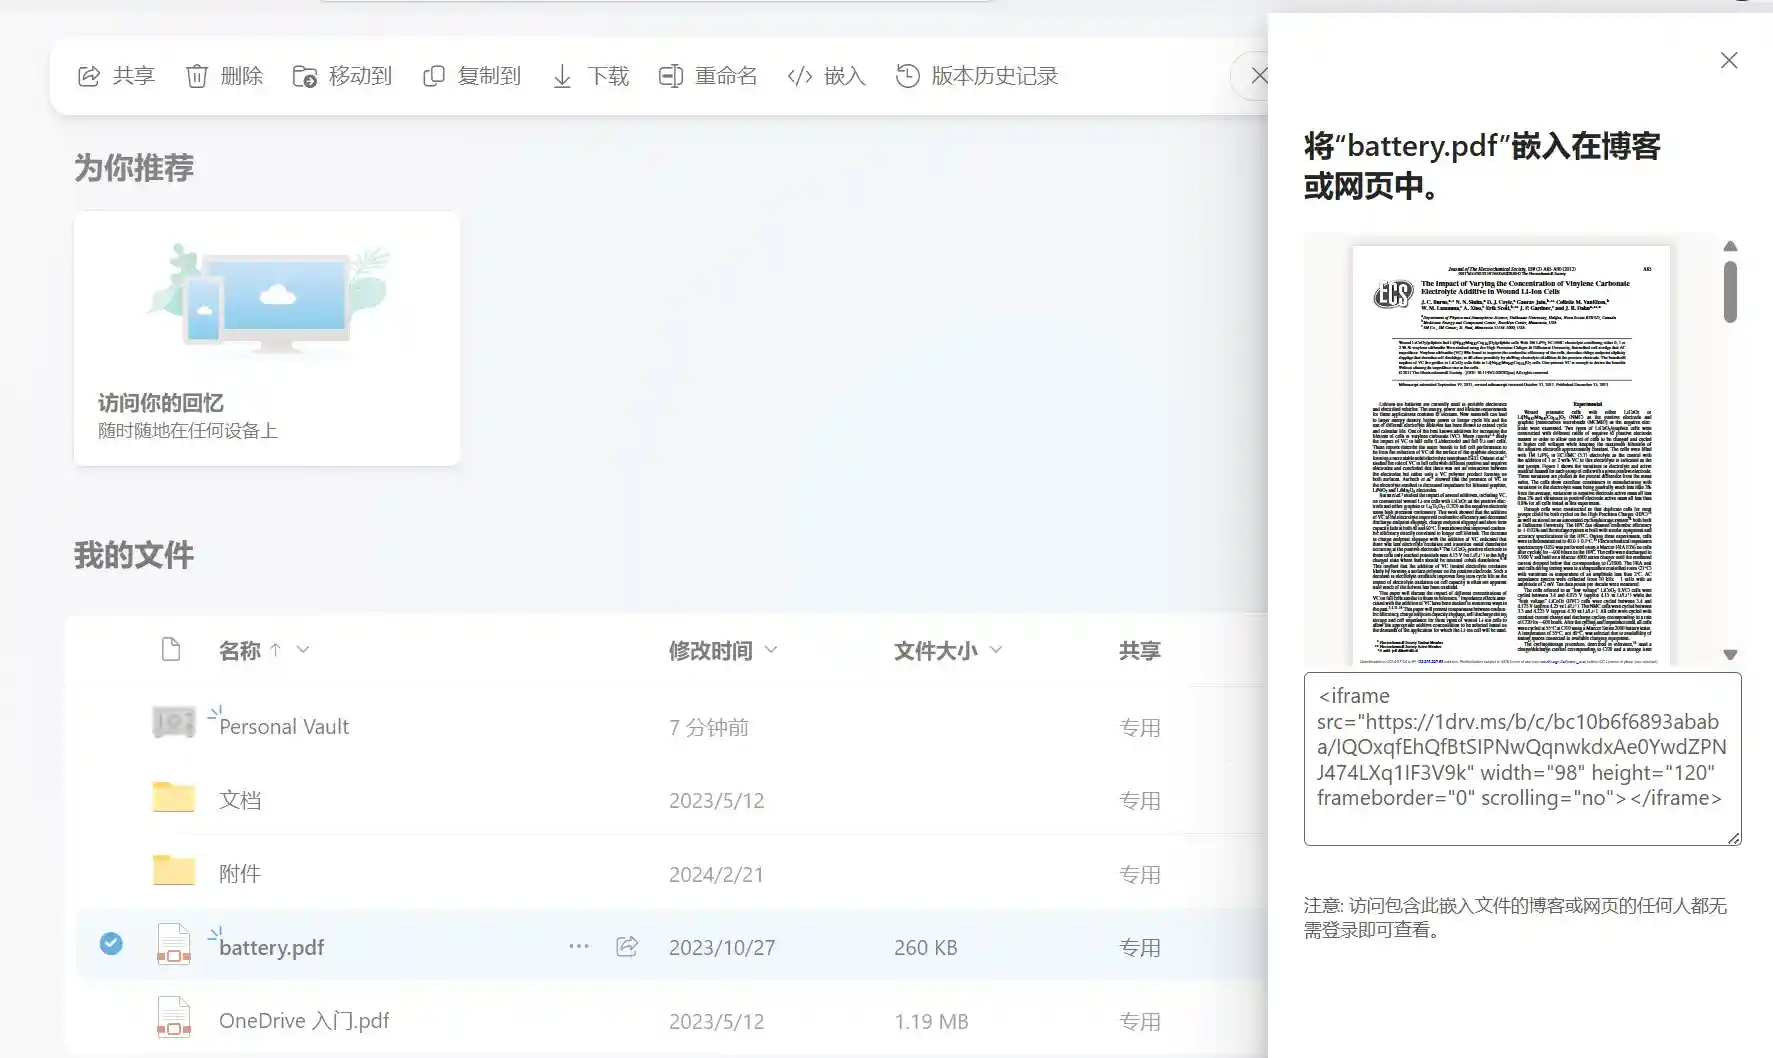Open the Personal Vault item
This screenshot has height=1058, width=1773.
coord(284,727)
